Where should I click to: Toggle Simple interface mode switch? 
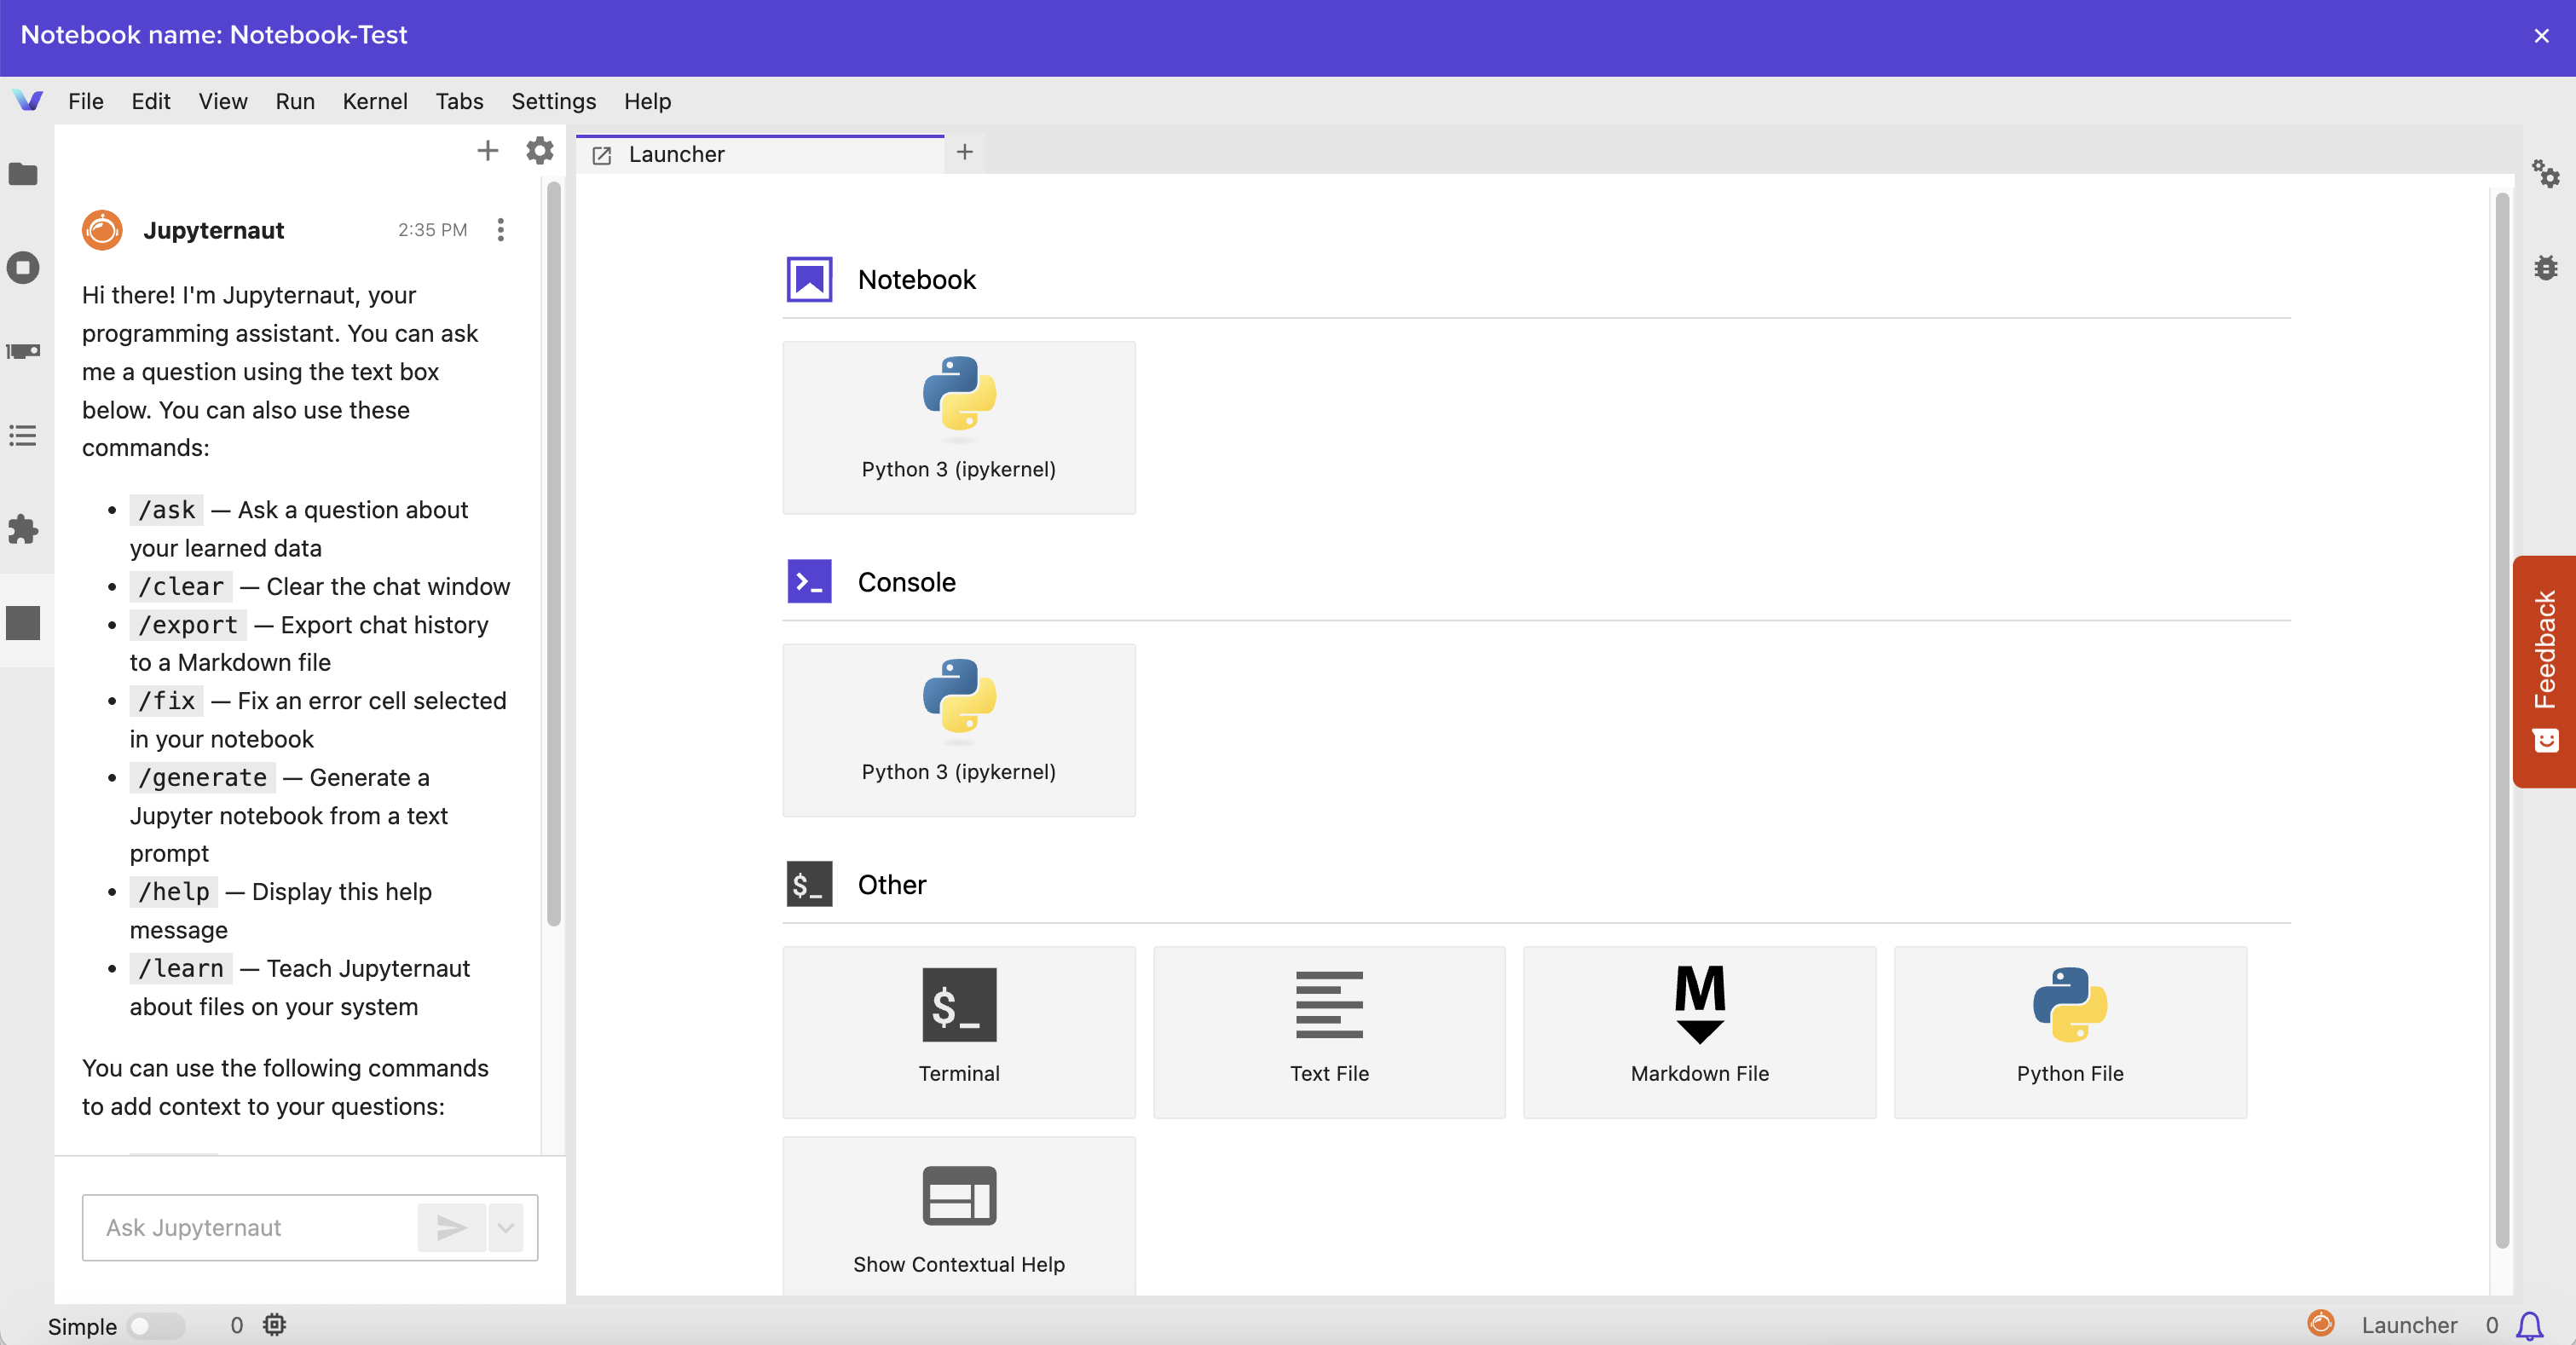156,1325
